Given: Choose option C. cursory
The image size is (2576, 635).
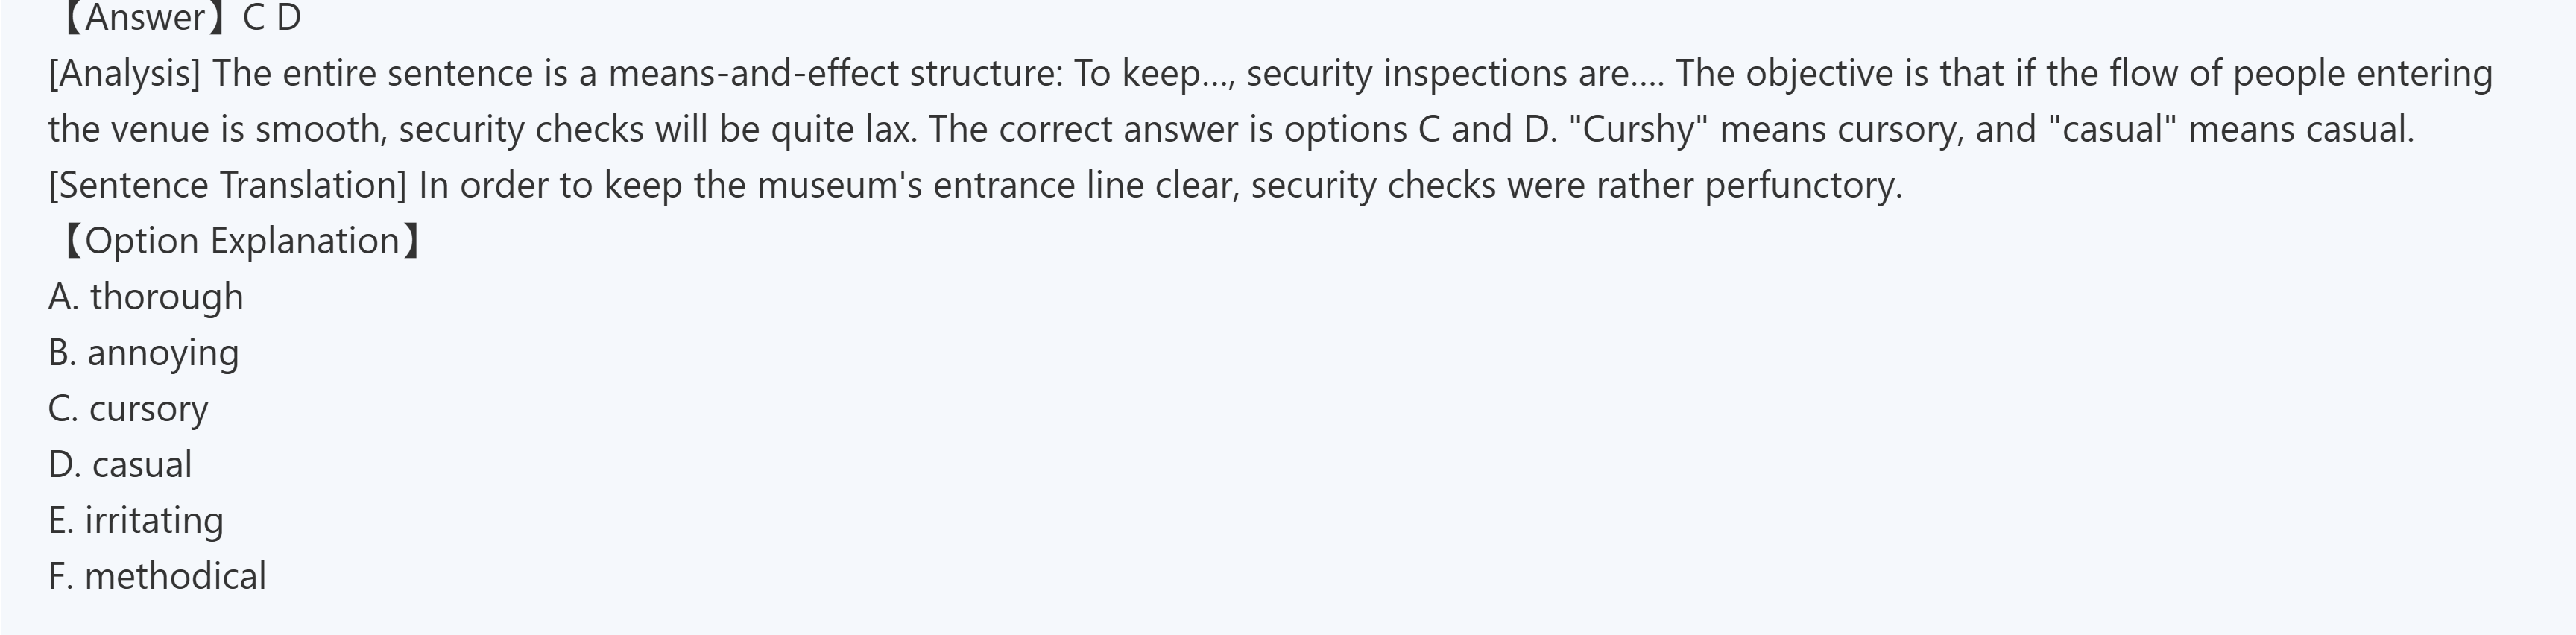Looking at the screenshot, I should coord(128,409).
